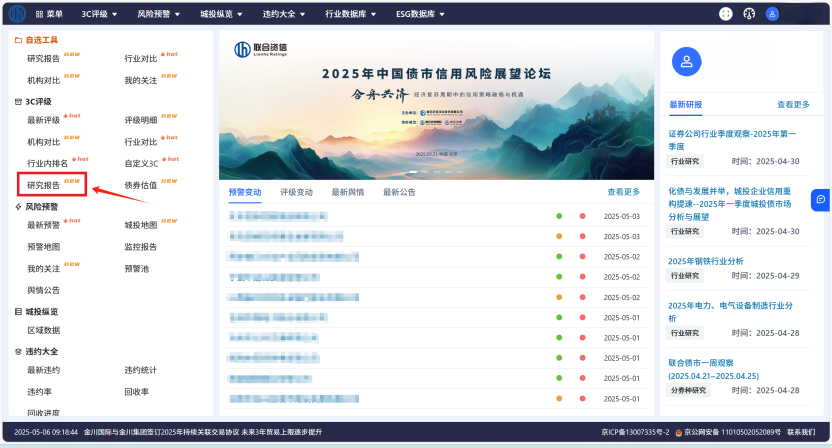This screenshot has height=448, width=832.
Task: Open 预警地图 in the sidebar
Action: pyautogui.click(x=44, y=247)
